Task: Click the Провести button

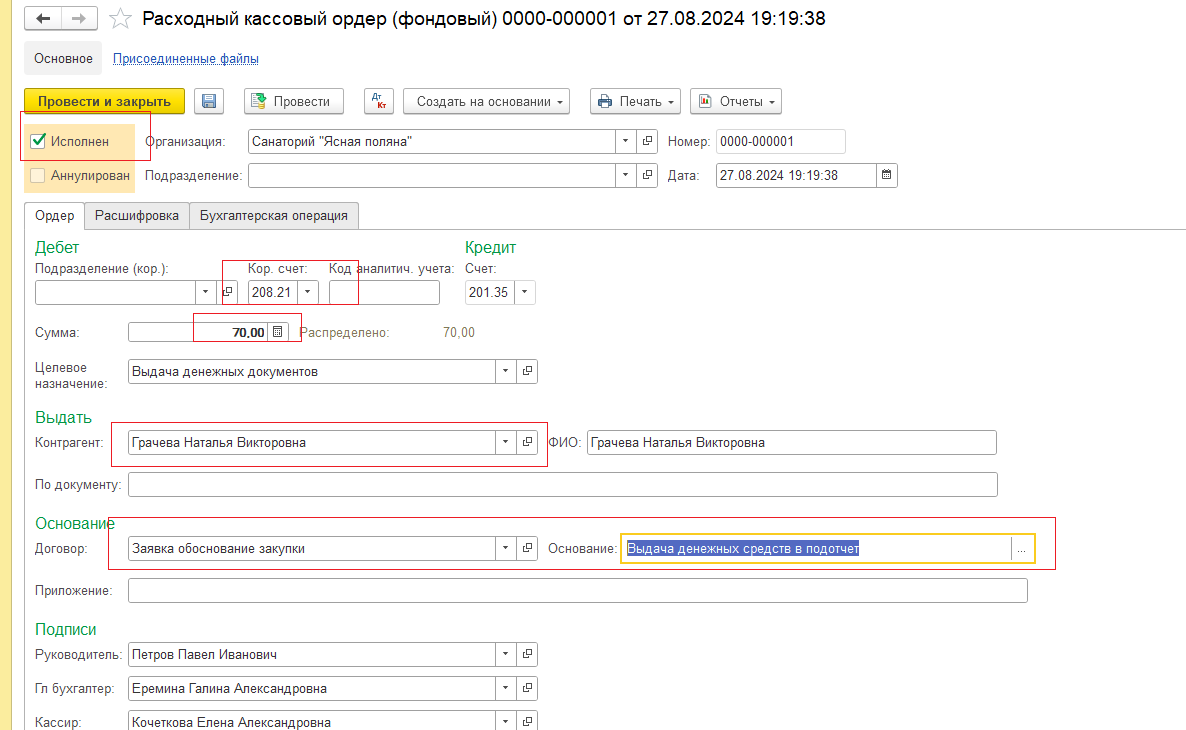Action: pyautogui.click(x=293, y=101)
